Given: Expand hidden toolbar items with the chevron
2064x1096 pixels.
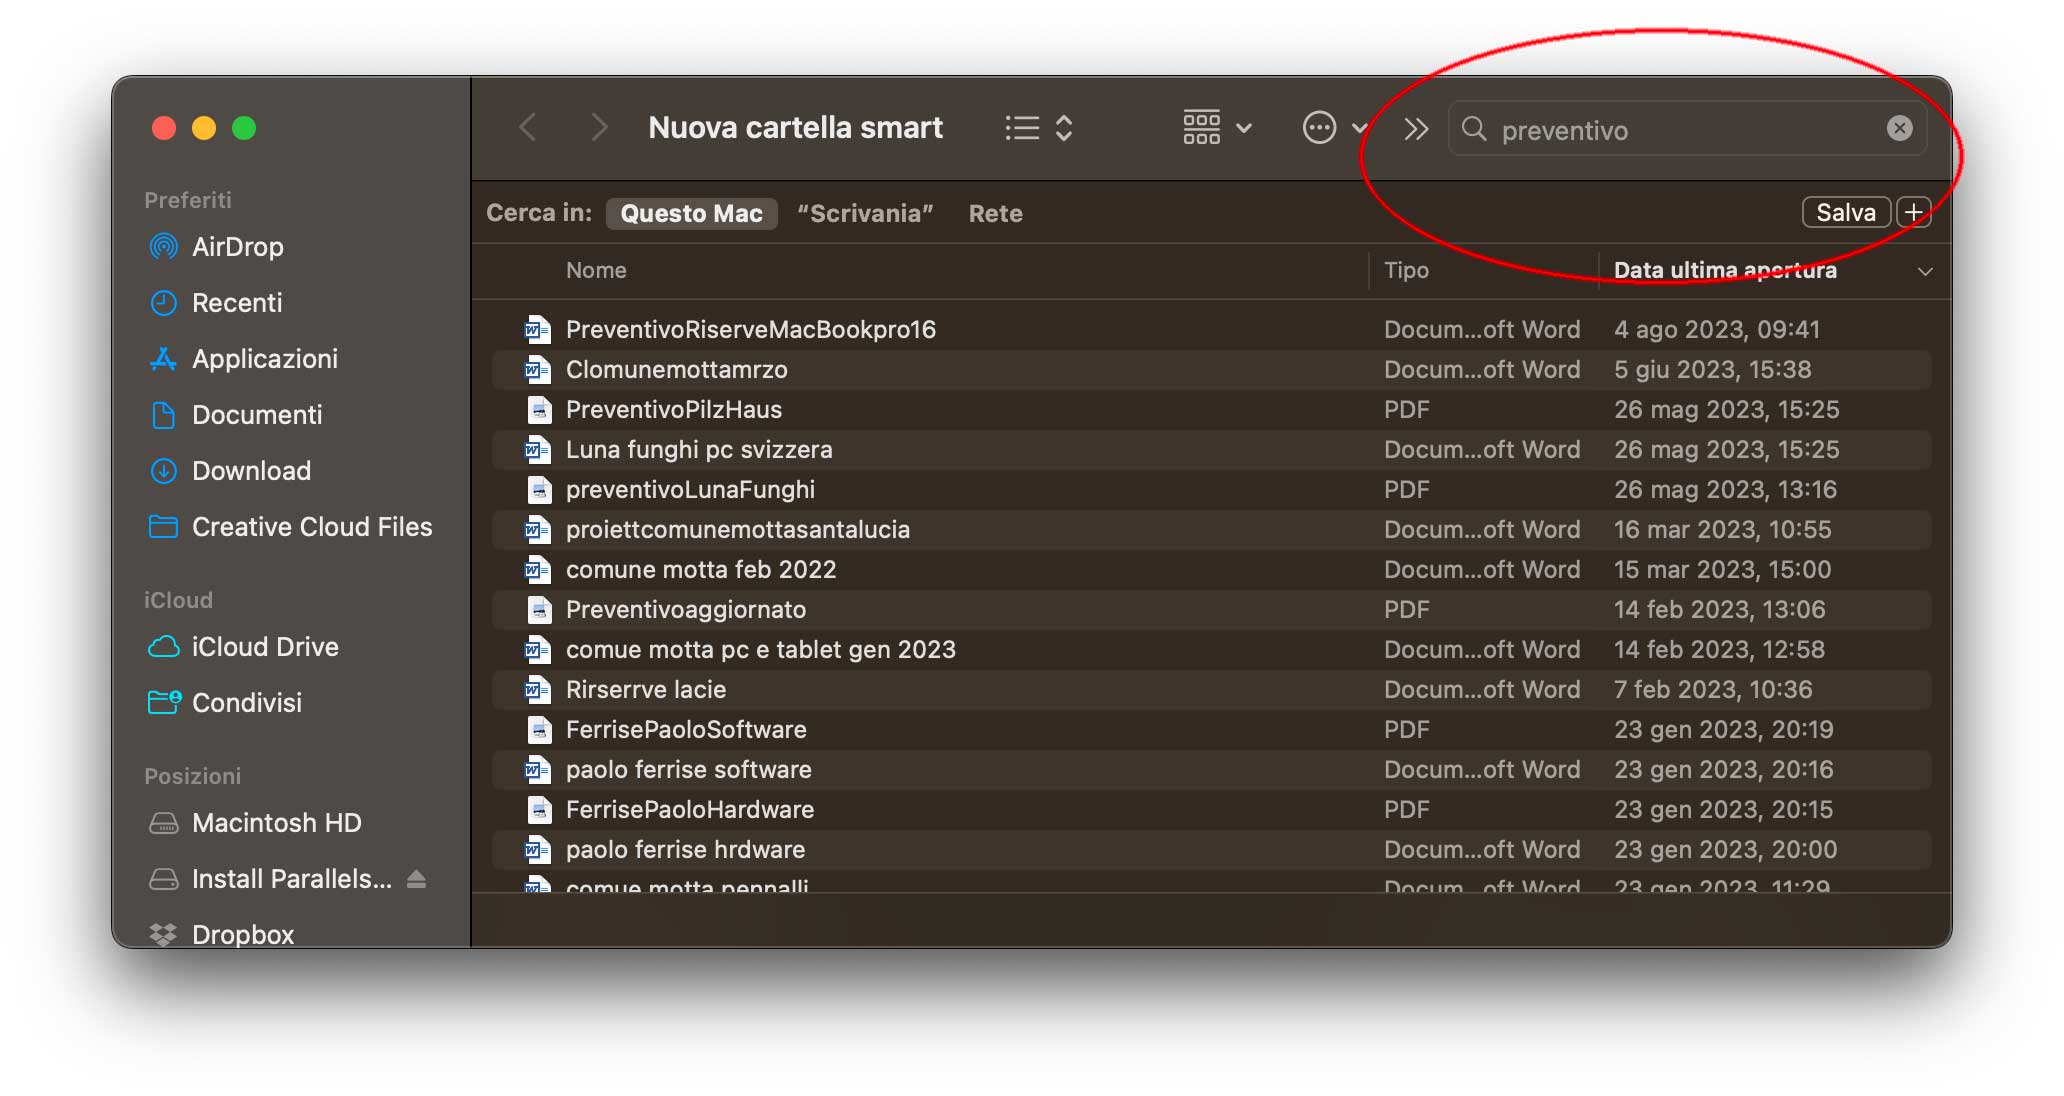Looking at the screenshot, I should point(1414,127).
